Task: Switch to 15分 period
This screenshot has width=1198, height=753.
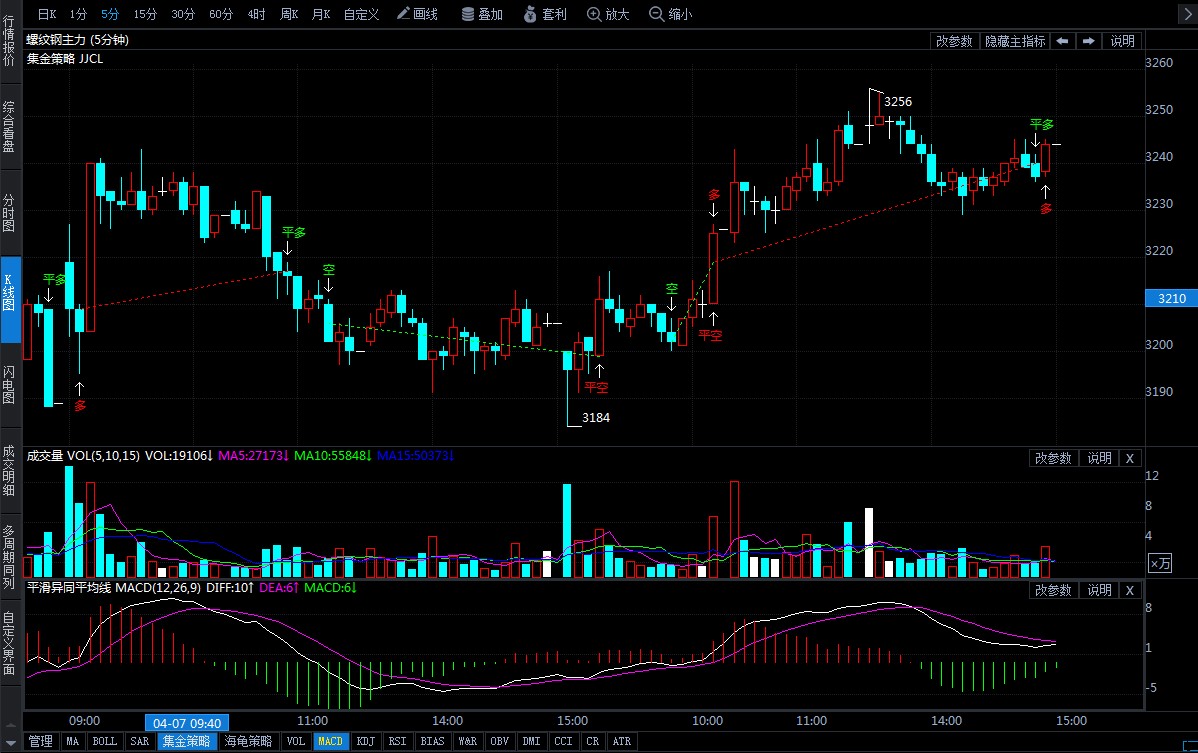Action: (x=145, y=14)
